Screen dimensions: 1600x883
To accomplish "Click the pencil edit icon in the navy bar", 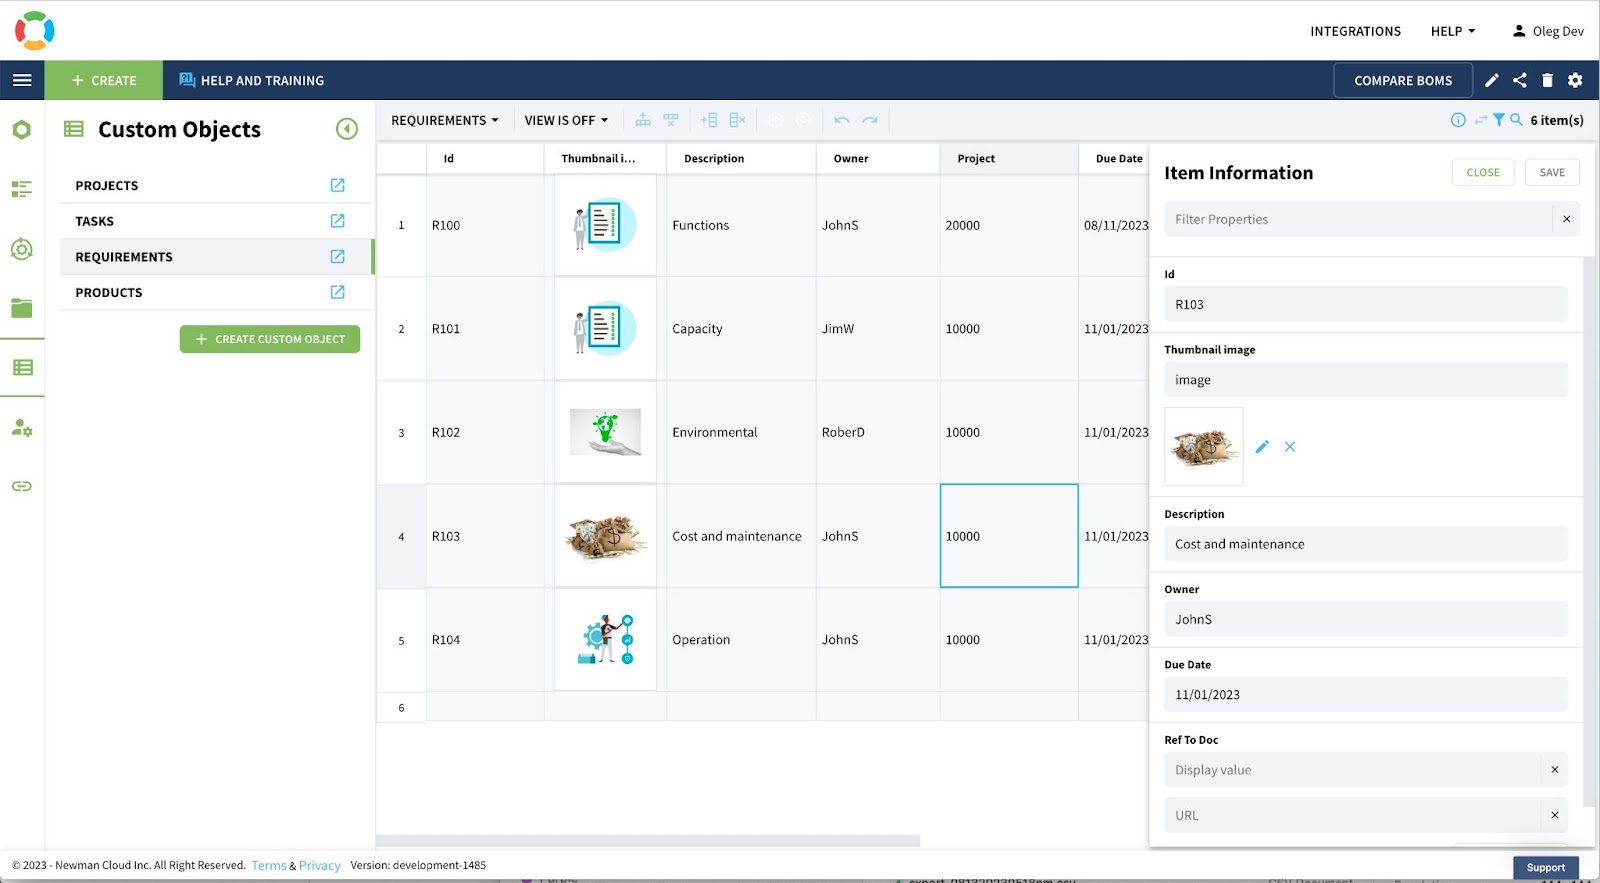I will 1492,81.
